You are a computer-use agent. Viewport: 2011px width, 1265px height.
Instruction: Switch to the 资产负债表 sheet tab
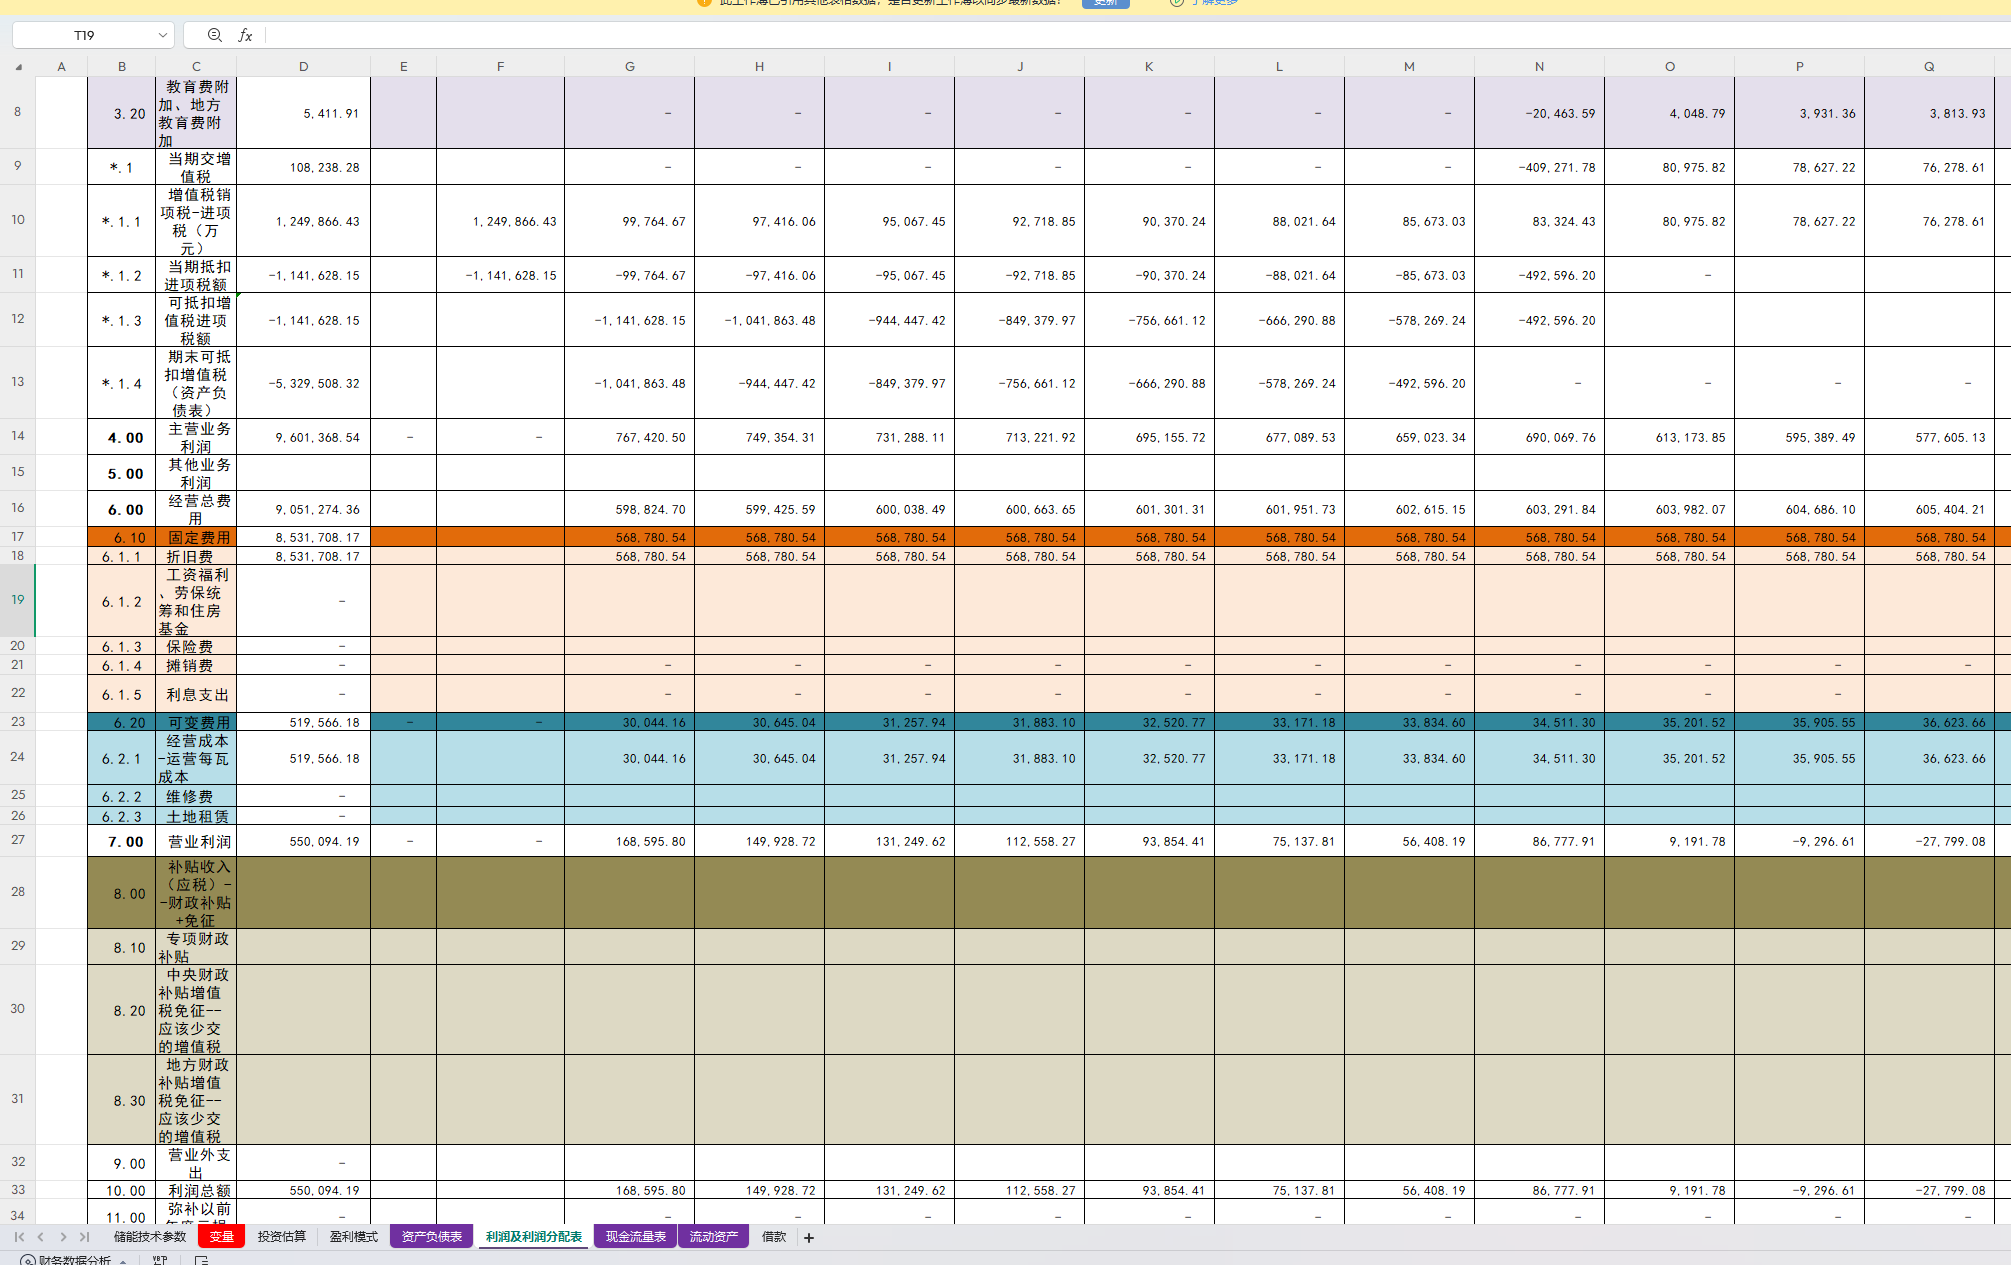point(431,1237)
